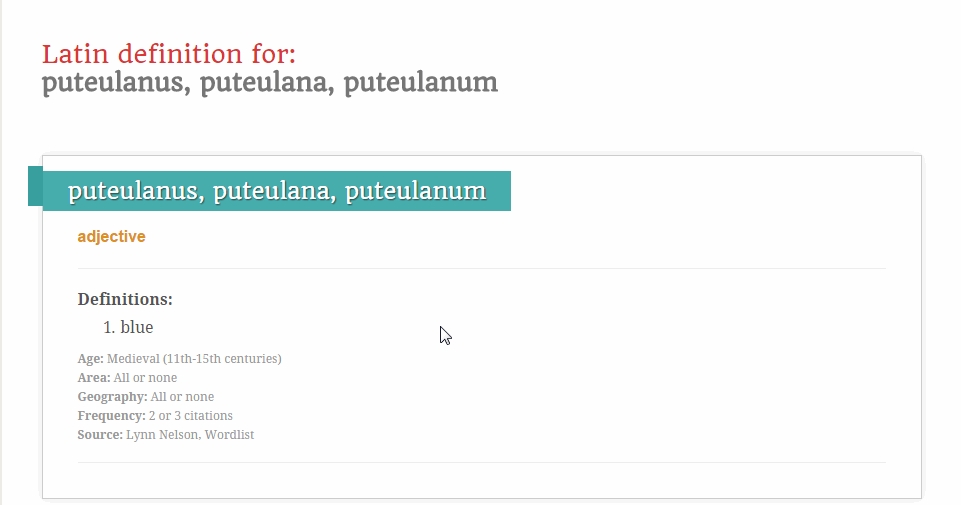Click the numeral '1.' before blue
Viewport: 961px width, 505px height.
click(x=109, y=327)
